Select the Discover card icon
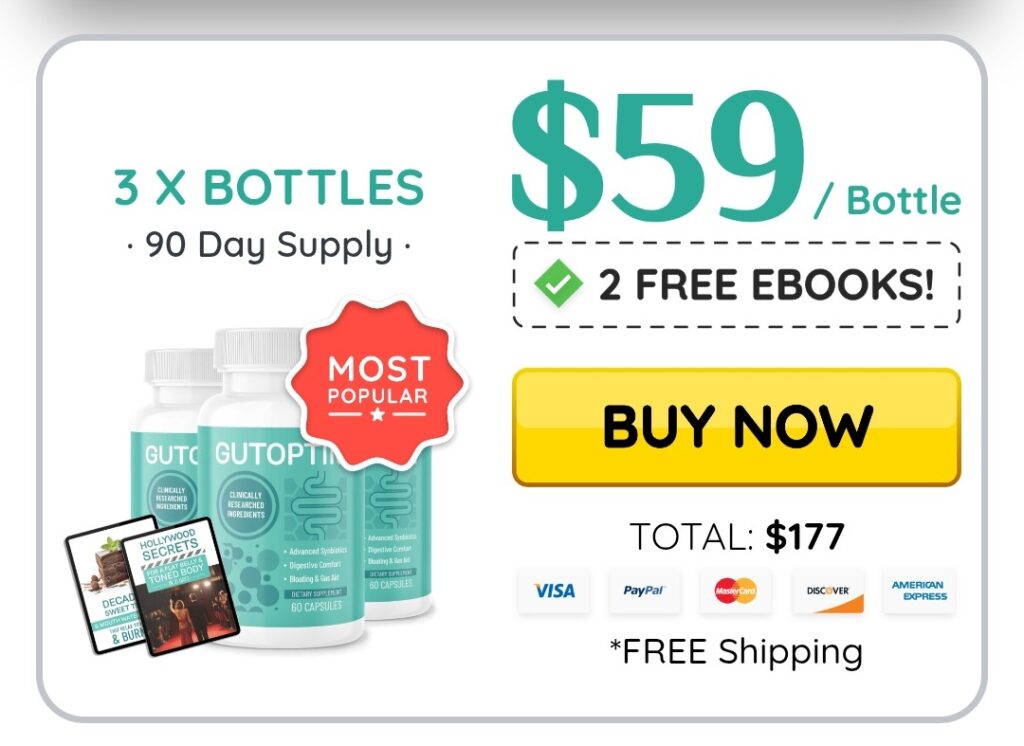Screen dimensions: 1024x746 pyautogui.click(x=827, y=591)
